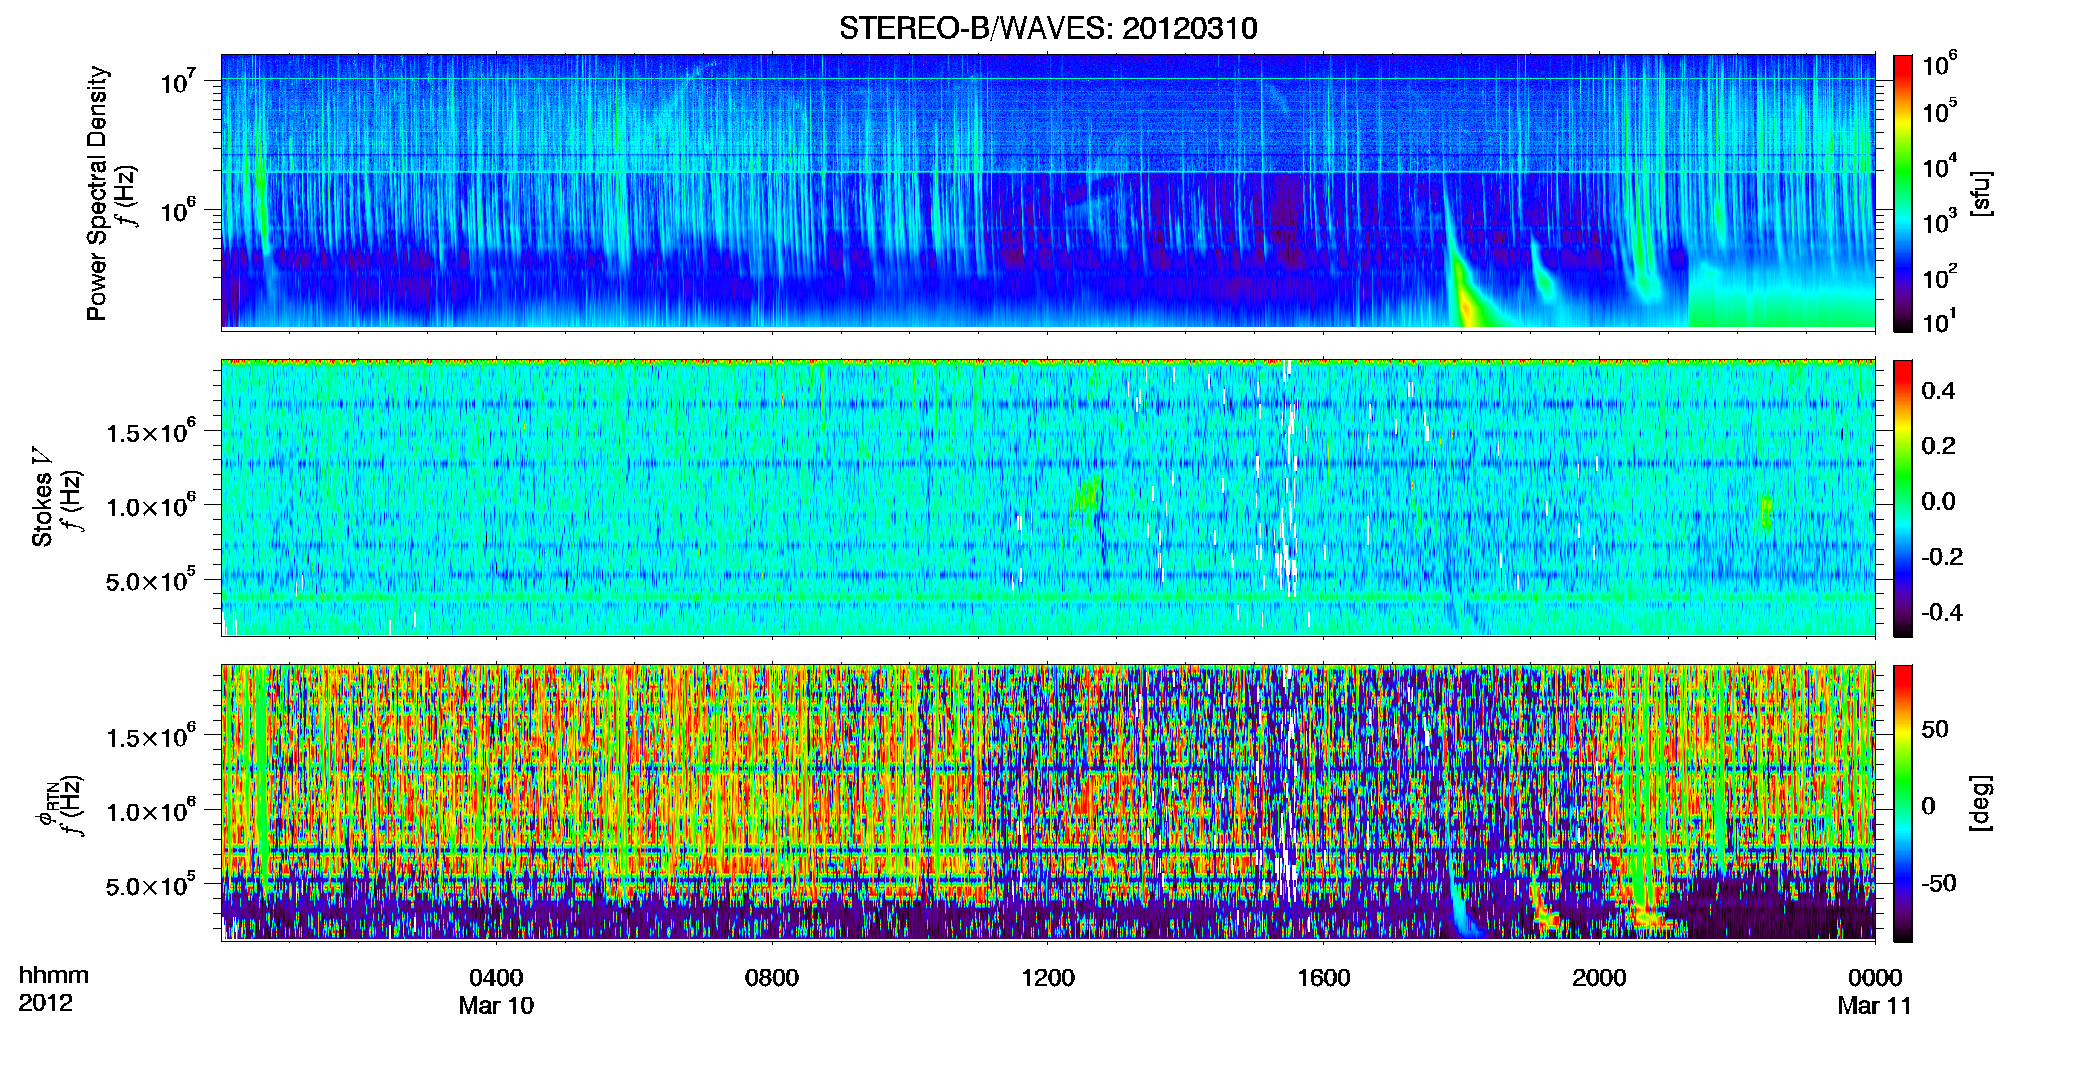Screen dimensions: 2096x1080
Task: Click the hhmm axis format label
Action: pyautogui.click(x=54, y=976)
